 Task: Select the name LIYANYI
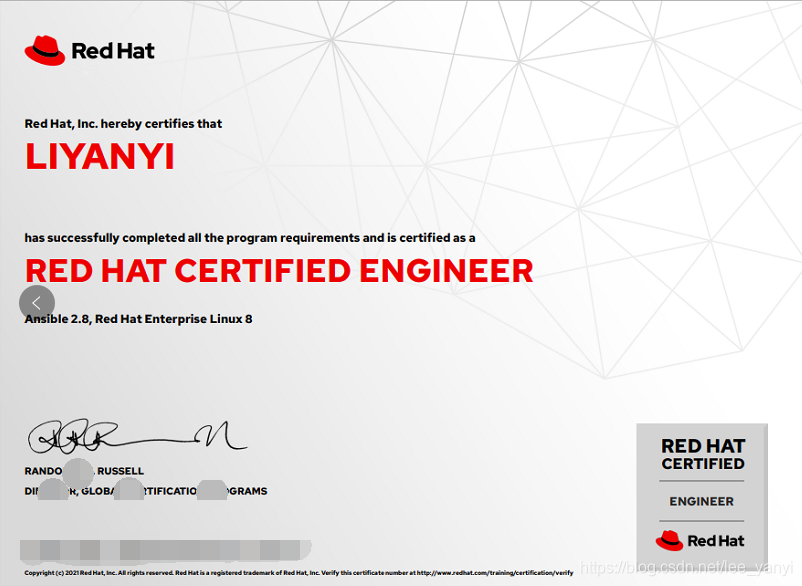point(100,156)
